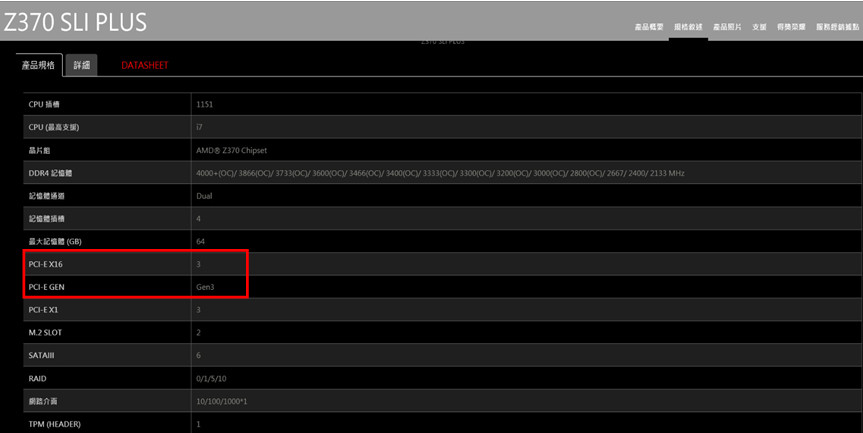
Task: Select the 網路介面 row label
Action: point(43,402)
